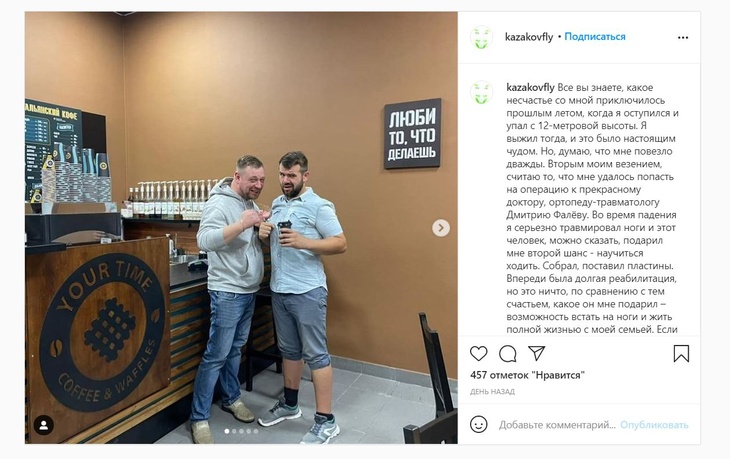Open emoji picker smiley icon

point(479,425)
